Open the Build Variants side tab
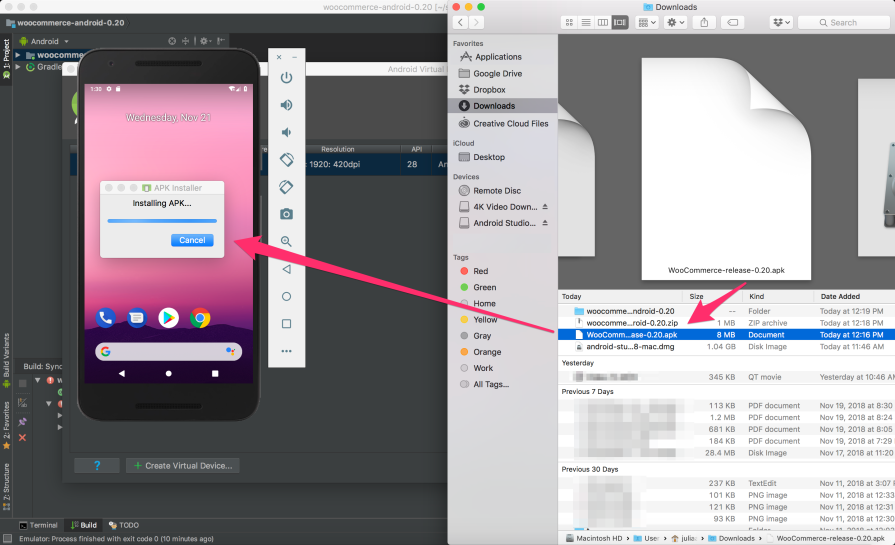Screen dimensions: 895x545 [6, 360]
